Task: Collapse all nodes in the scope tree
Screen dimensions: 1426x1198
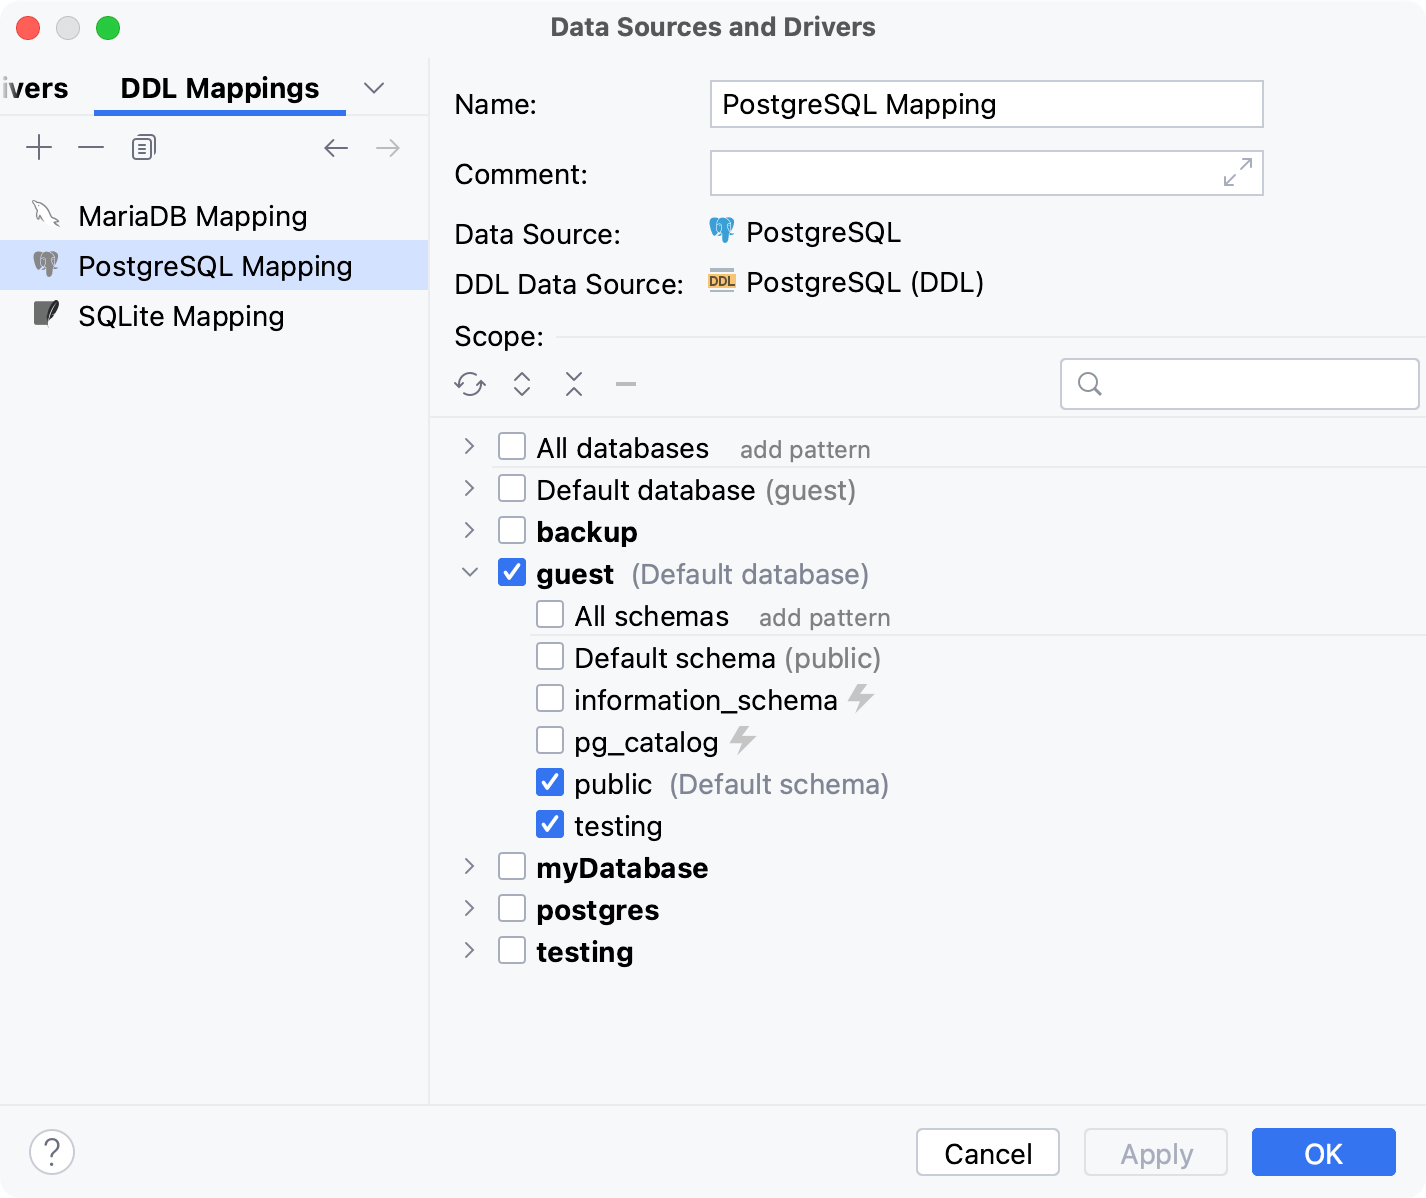Action: click(573, 384)
